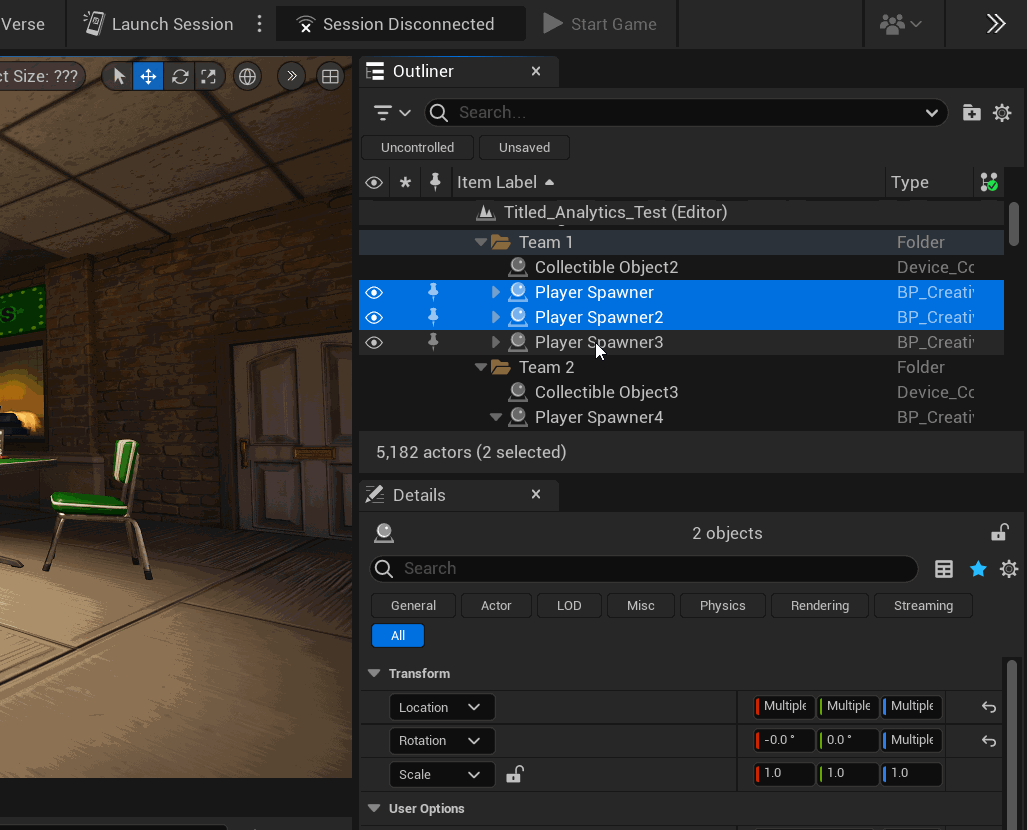Toggle favorites star in Details panel
This screenshot has height=830, width=1027.
978,569
